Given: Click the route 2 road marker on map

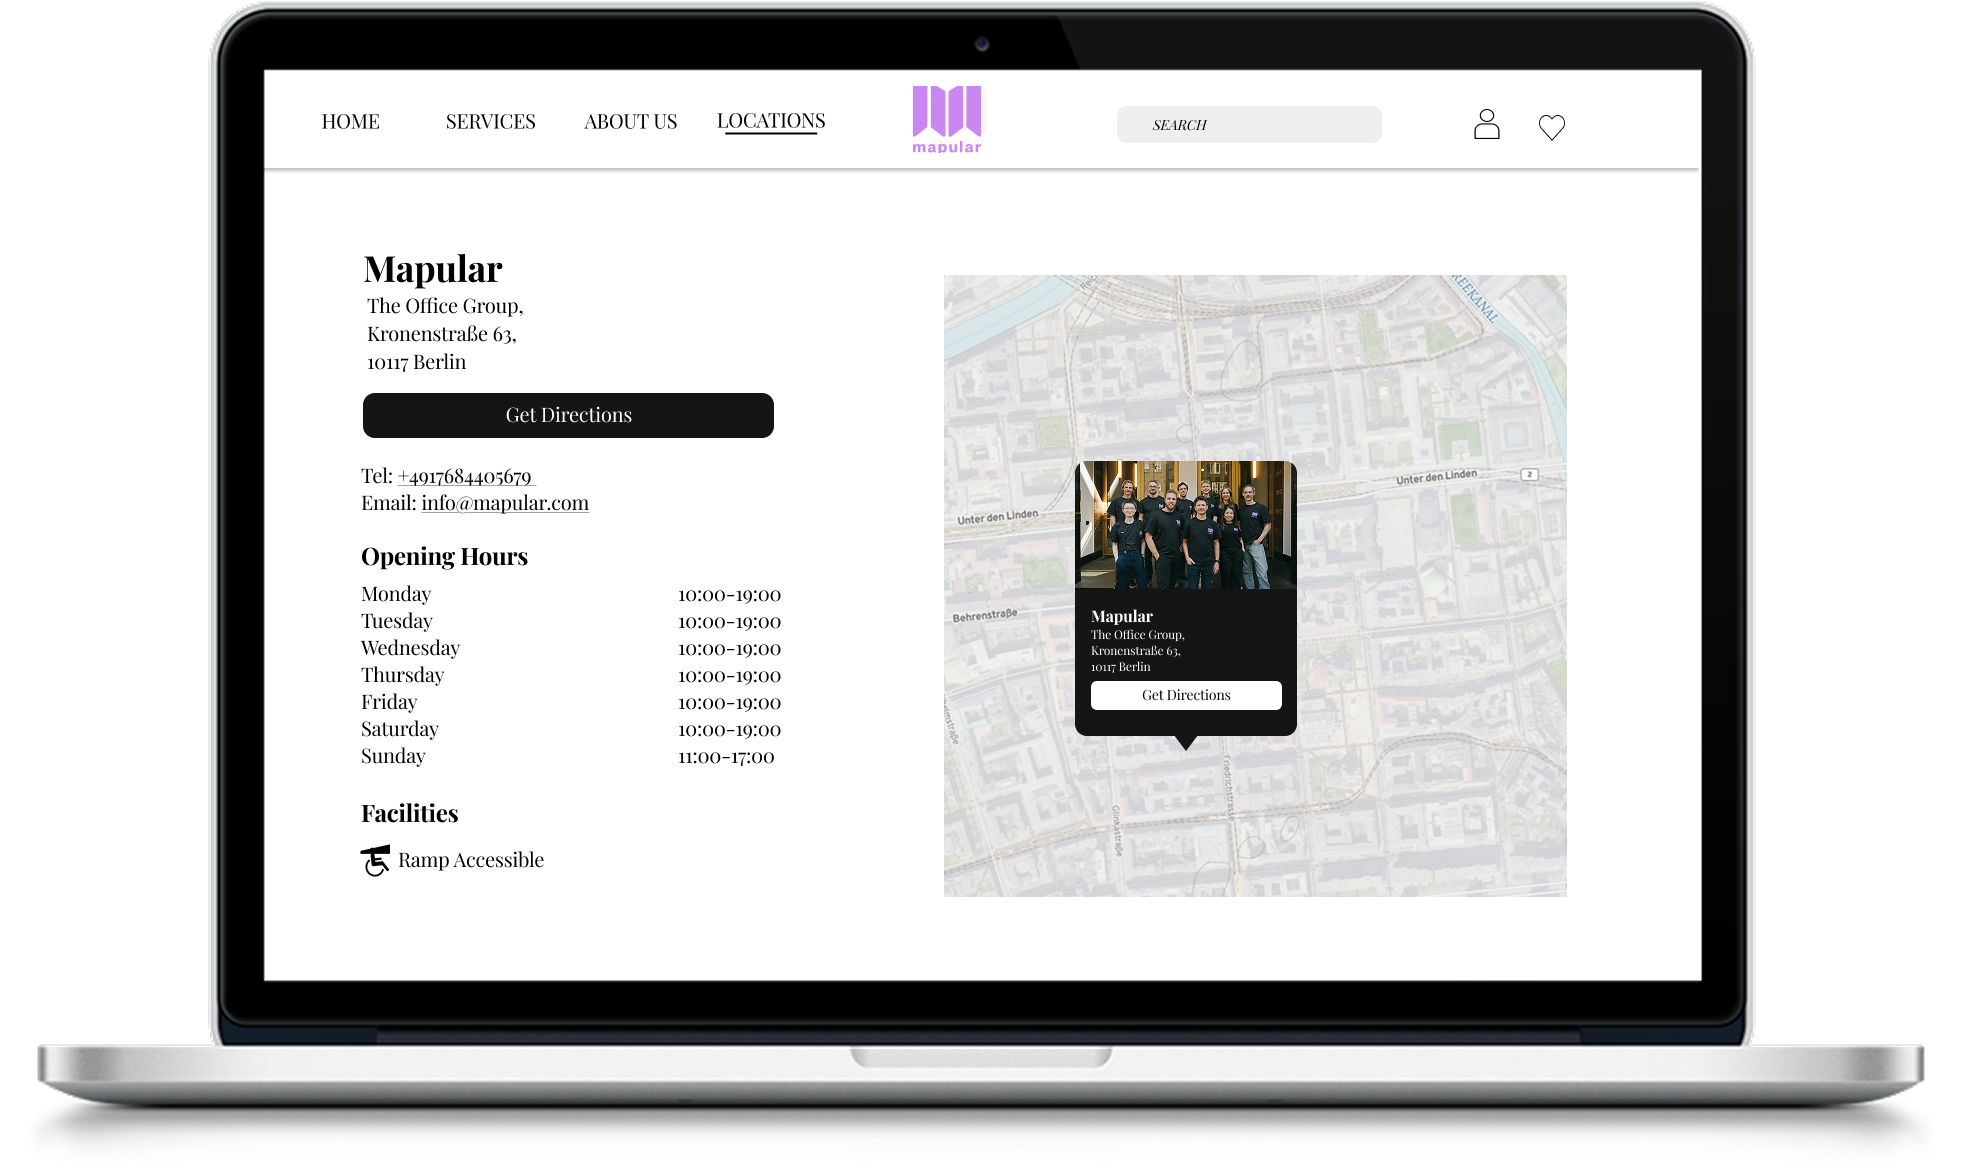Looking at the screenshot, I should (x=1529, y=474).
